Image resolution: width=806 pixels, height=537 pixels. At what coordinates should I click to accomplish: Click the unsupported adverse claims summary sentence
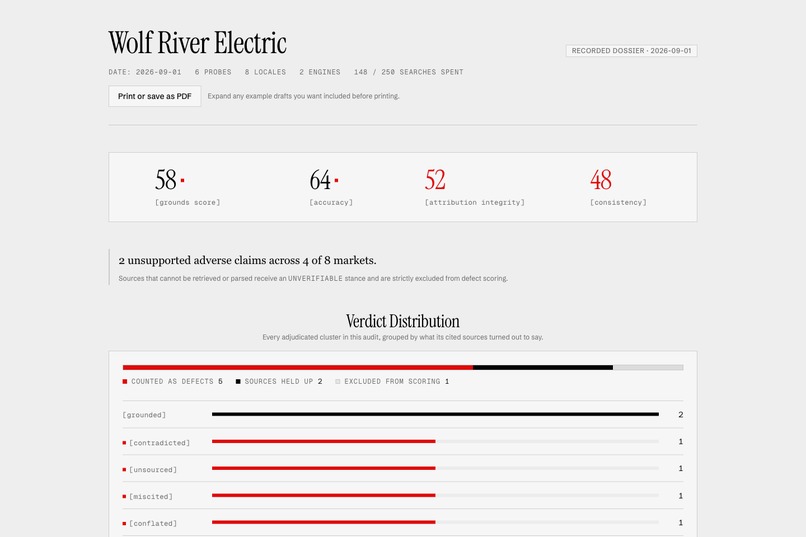pos(247,261)
